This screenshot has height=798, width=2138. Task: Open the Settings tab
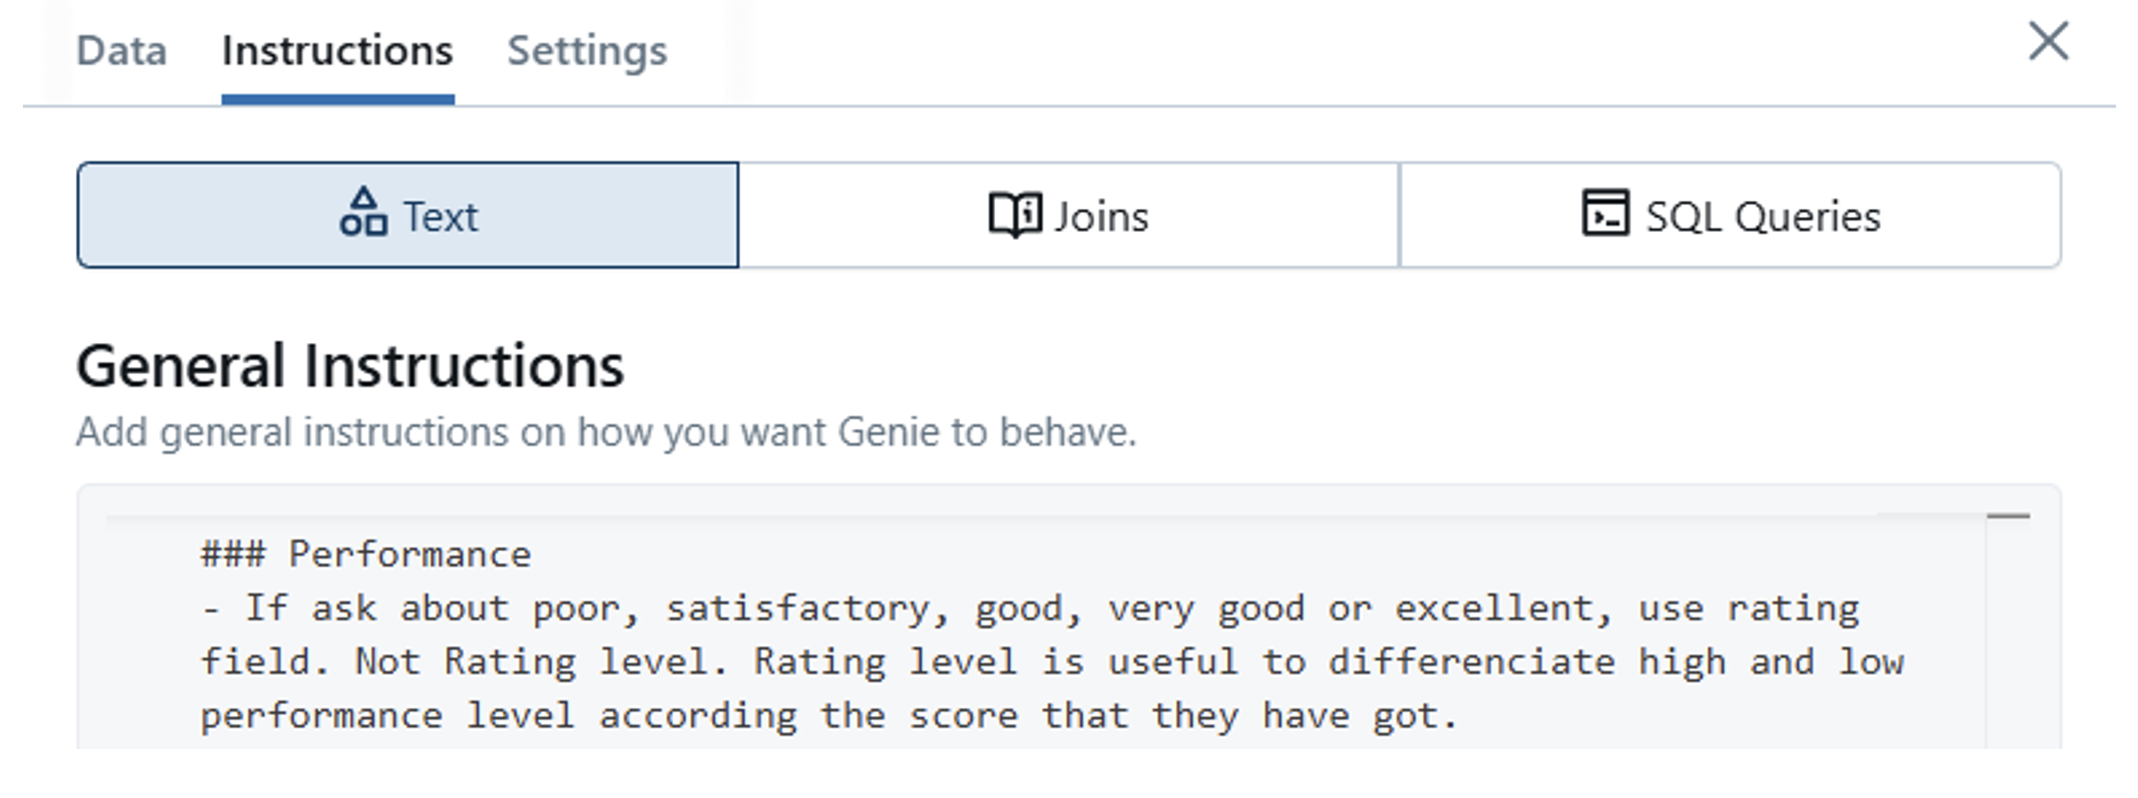(x=587, y=51)
